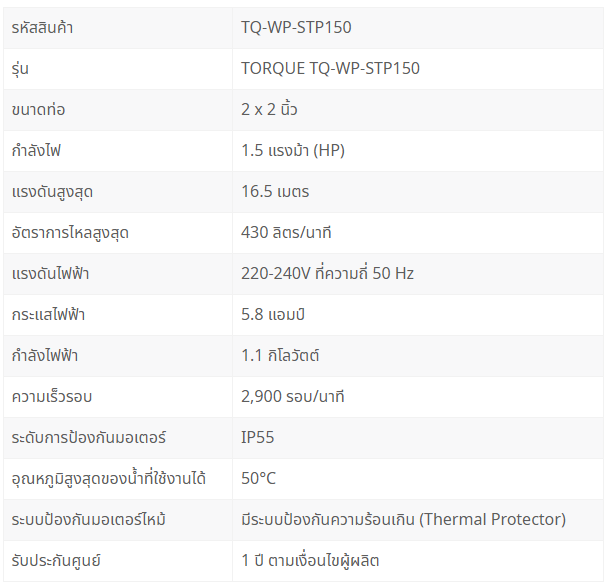Image resolution: width=608 pixels, height=588 pixels.
Task: Click the 220-240V 50 Hz voltage value
Action: click(x=327, y=273)
